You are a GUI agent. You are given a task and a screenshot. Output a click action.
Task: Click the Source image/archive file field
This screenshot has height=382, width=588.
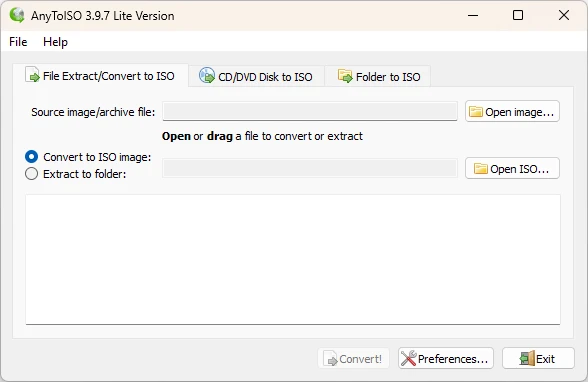click(x=310, y=111)
